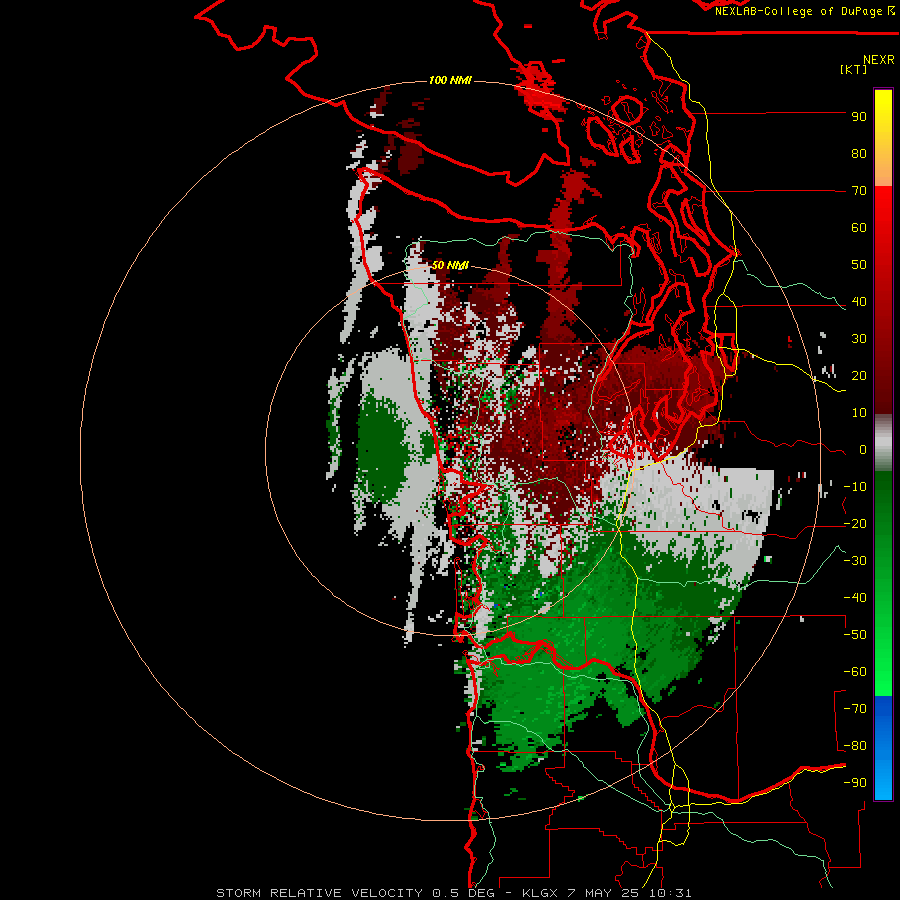Click the blue band of the color bar
The width and height of the screenshot is (900, 900).
click(x=883, y=748)
